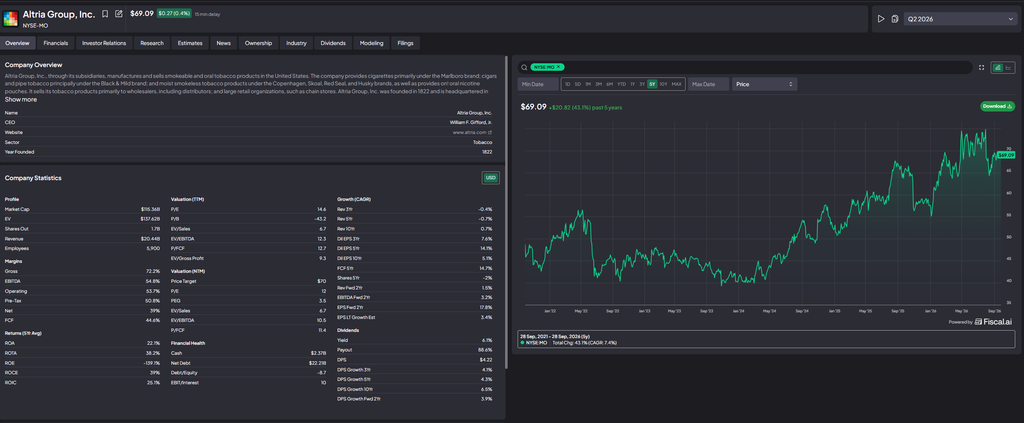This screenshot has width=1024, height=423.
Task: Open the Investor Relations tab
Action: (104, 43)
